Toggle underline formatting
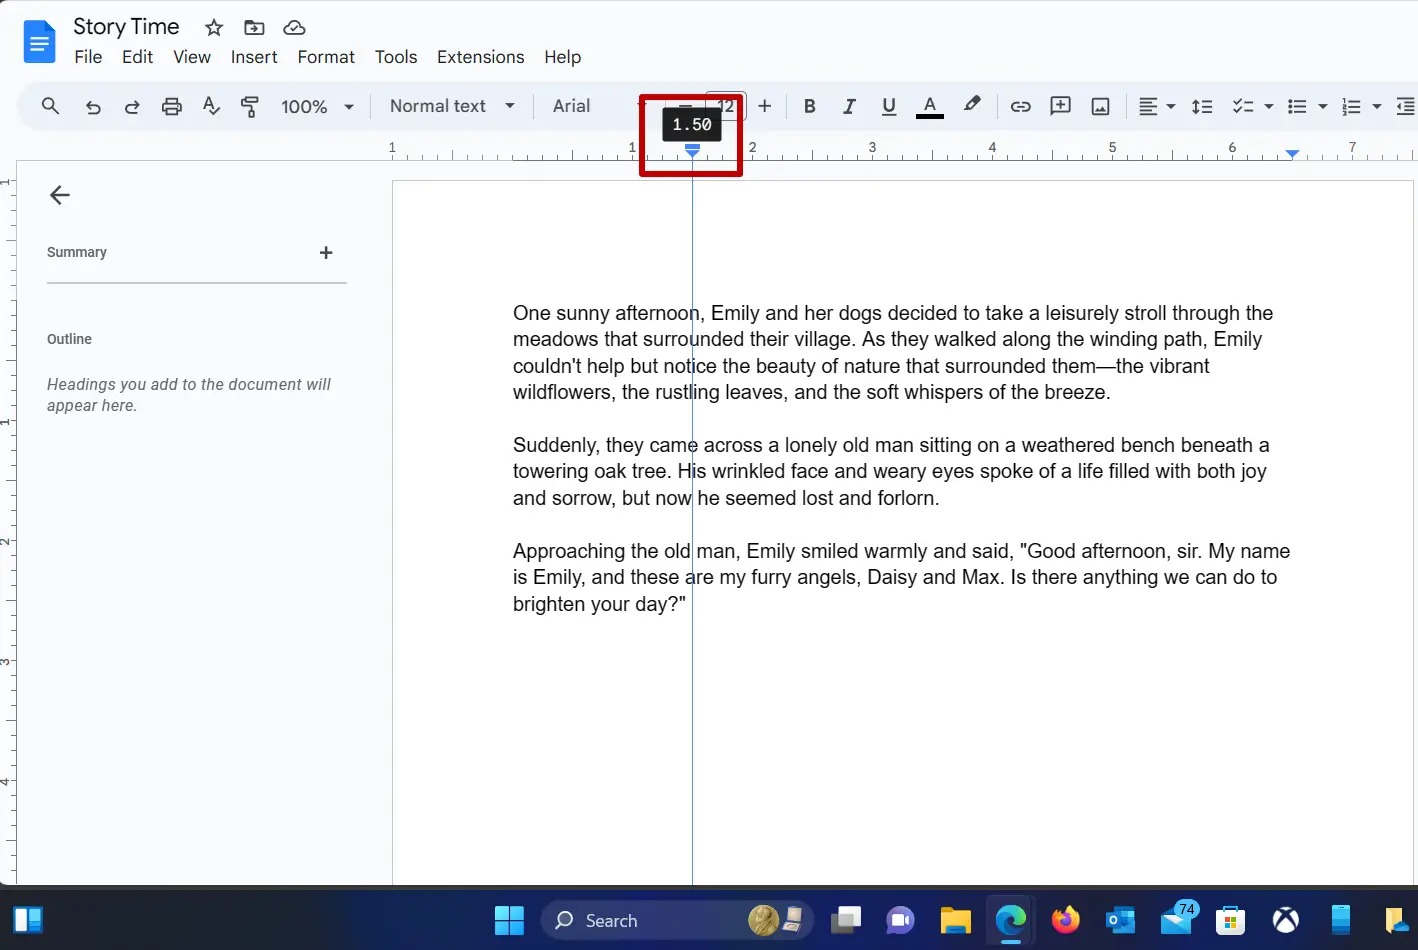 [x=888, y=106]
